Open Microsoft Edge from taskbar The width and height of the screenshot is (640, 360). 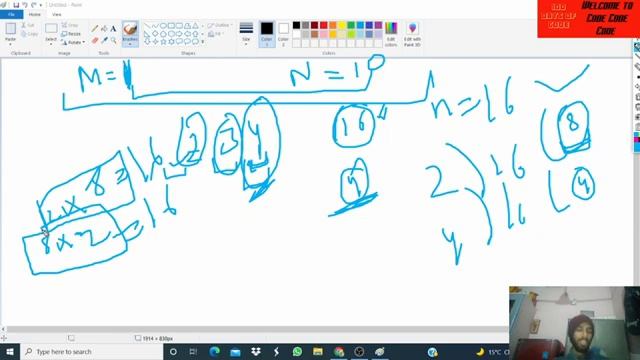pos(214,351)
